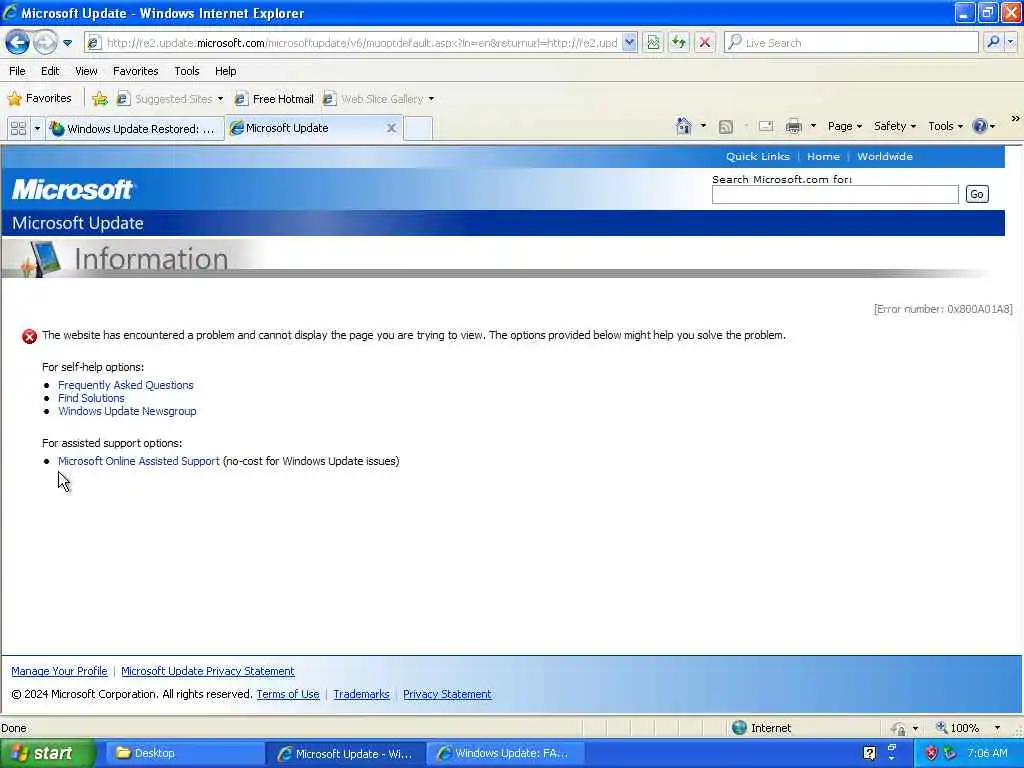Screen dimensions: 1024x768
Task: Click the red security shield tray icon
Action: 931,754
